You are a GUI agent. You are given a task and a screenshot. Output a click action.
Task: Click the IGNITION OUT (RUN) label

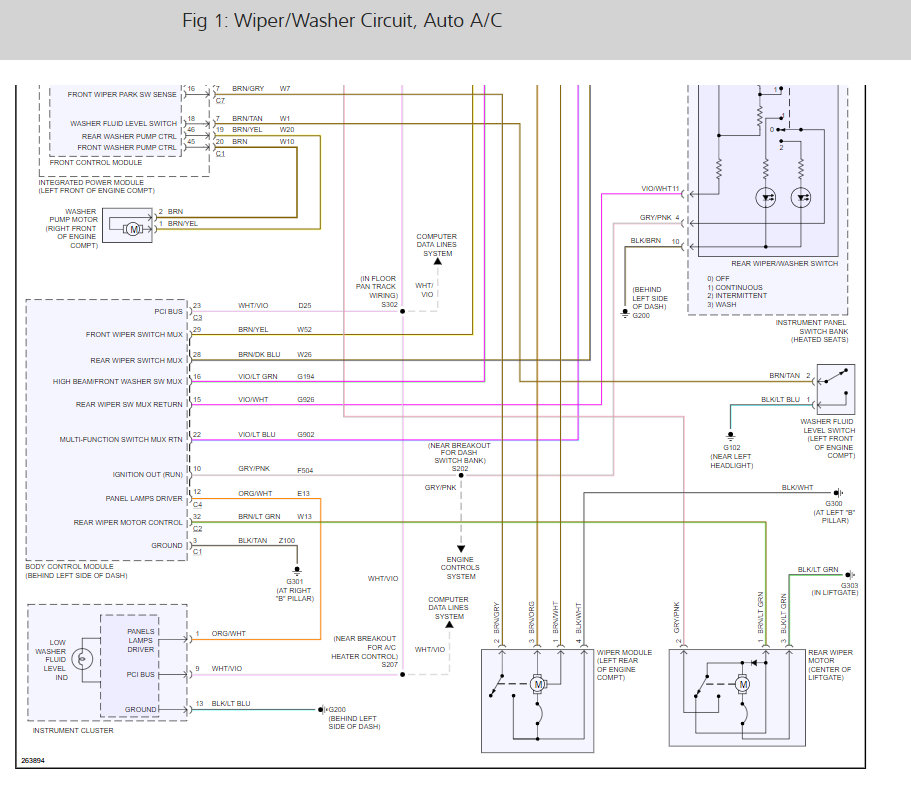click(148, 475)
